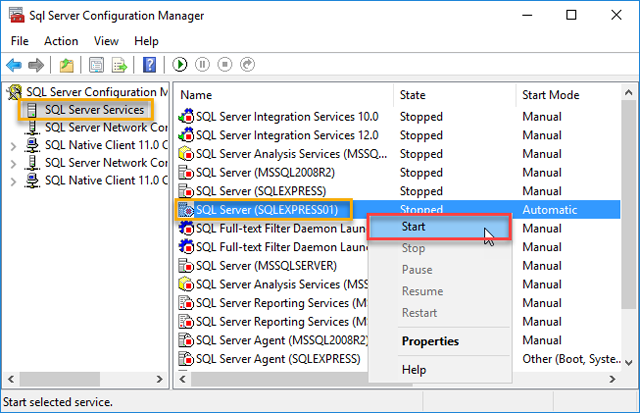Viewport: 640px width, 413px height.
Task: Click the tree pane scroll-right arrow
Action: pyautogui.click(x=160, y=379)
